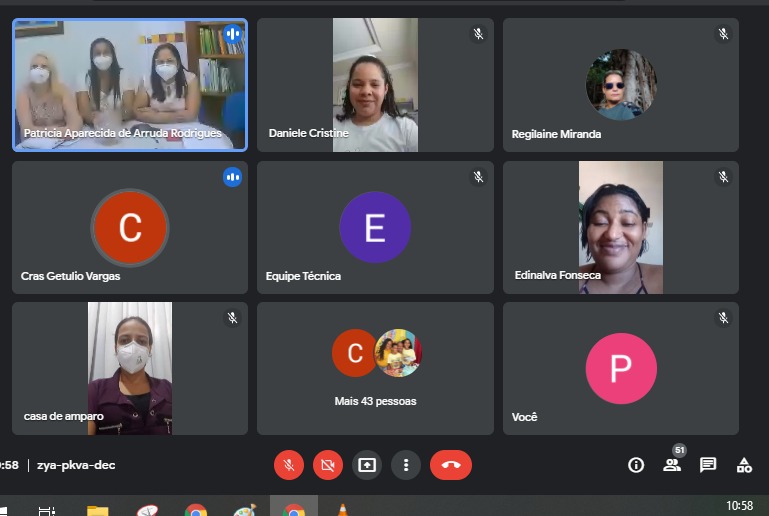Open File Explorer from the taskbar
769x516 pixels.
97,511
